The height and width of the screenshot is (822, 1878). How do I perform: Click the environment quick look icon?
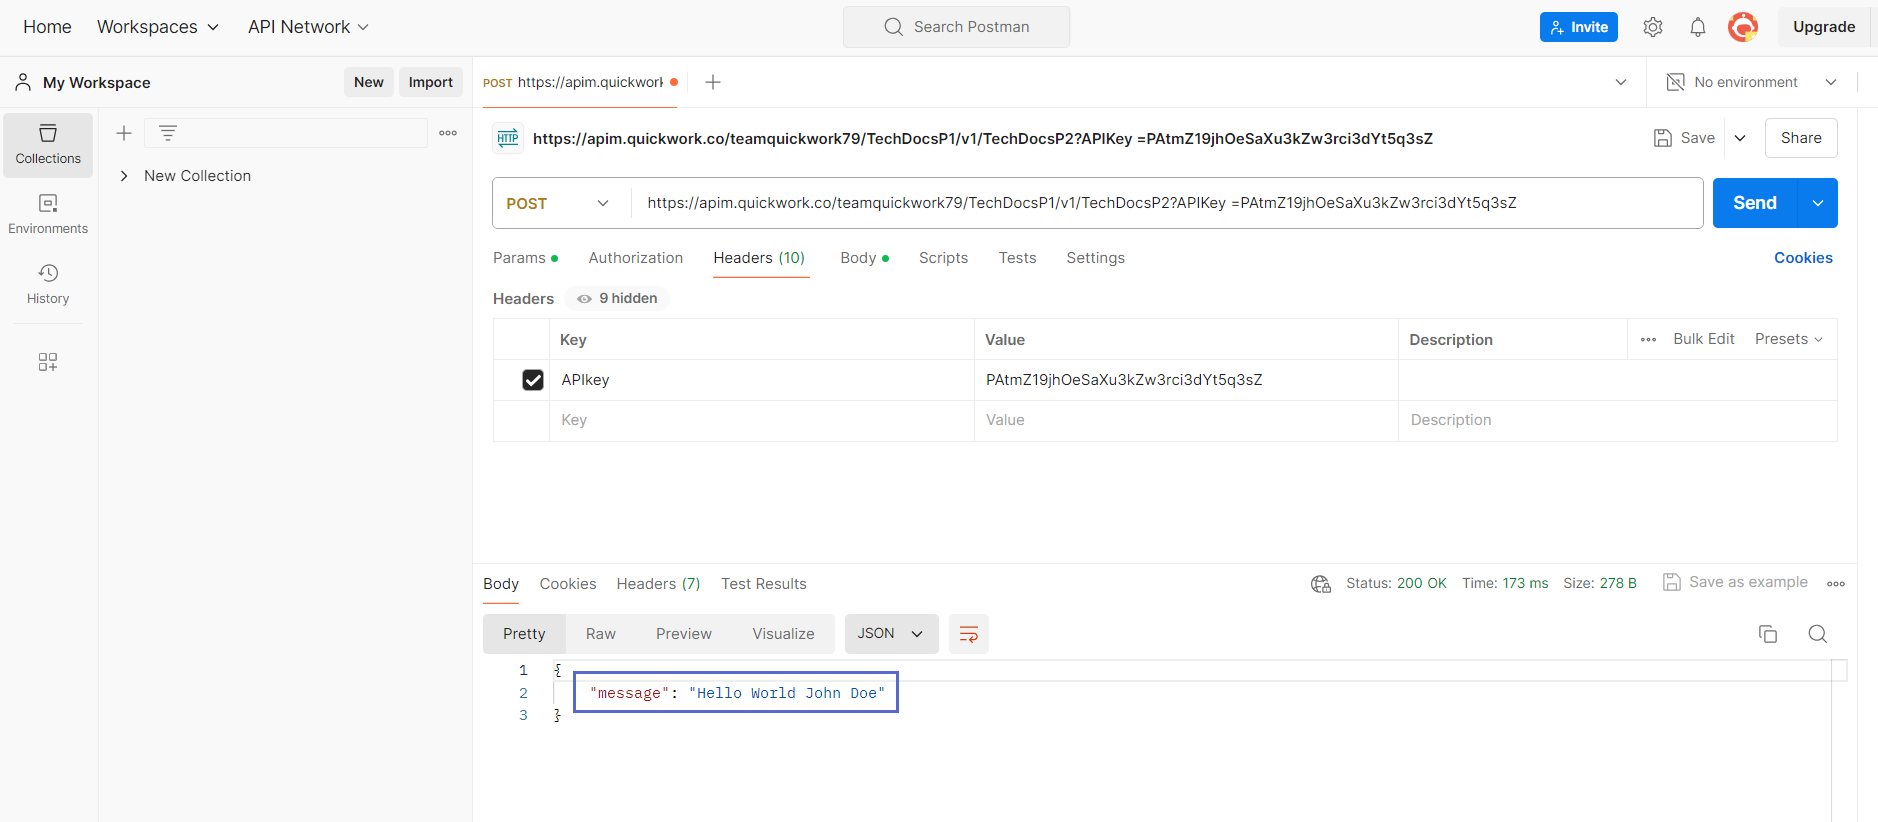click(x=1676, y=82)
